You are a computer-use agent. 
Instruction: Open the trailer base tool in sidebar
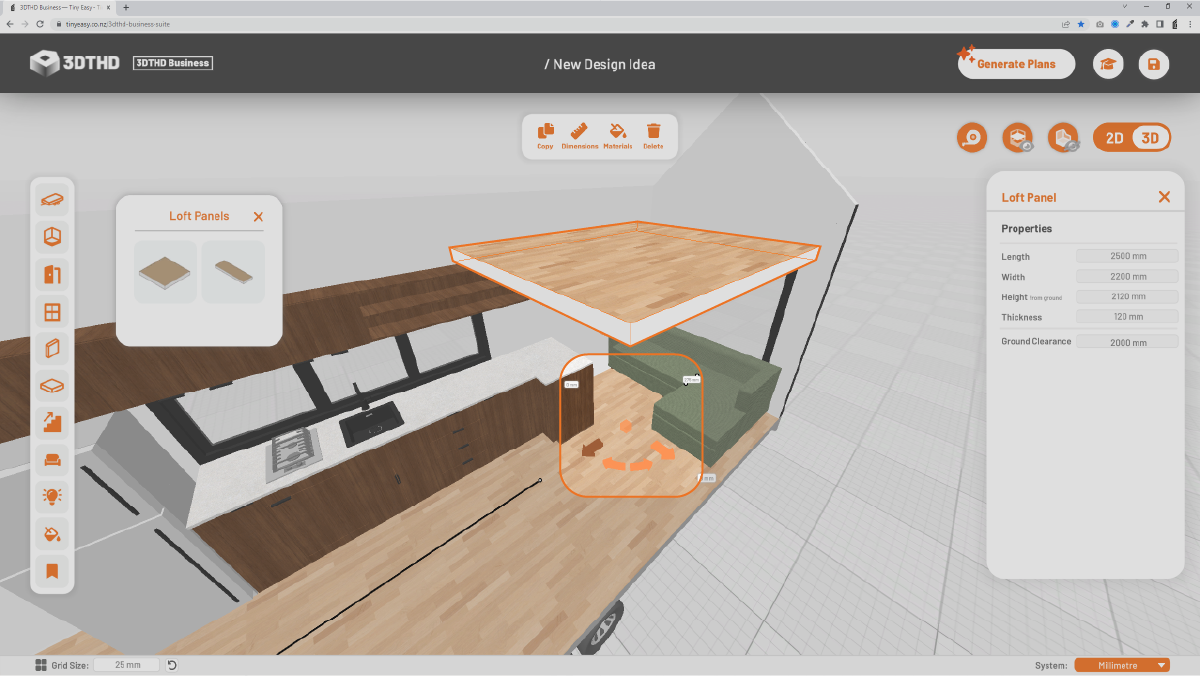(52, 200)
